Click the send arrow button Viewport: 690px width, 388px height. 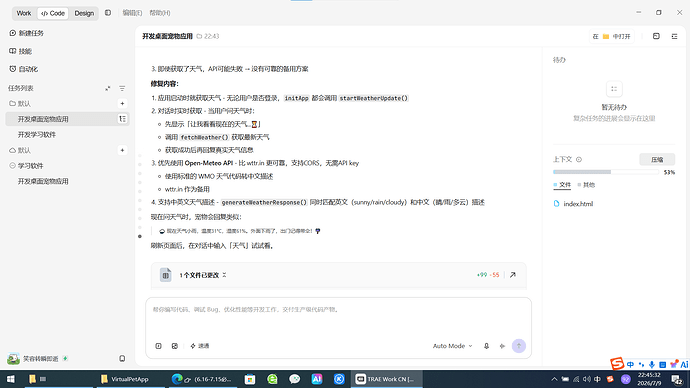point(519,346)
